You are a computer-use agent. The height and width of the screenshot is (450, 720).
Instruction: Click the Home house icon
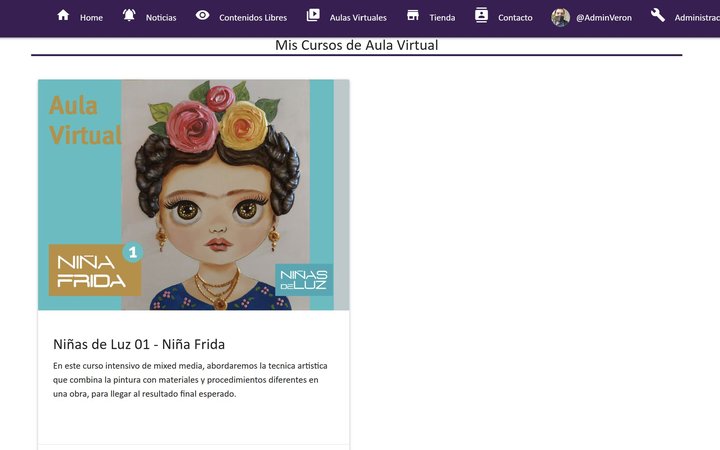coord(63,15)
